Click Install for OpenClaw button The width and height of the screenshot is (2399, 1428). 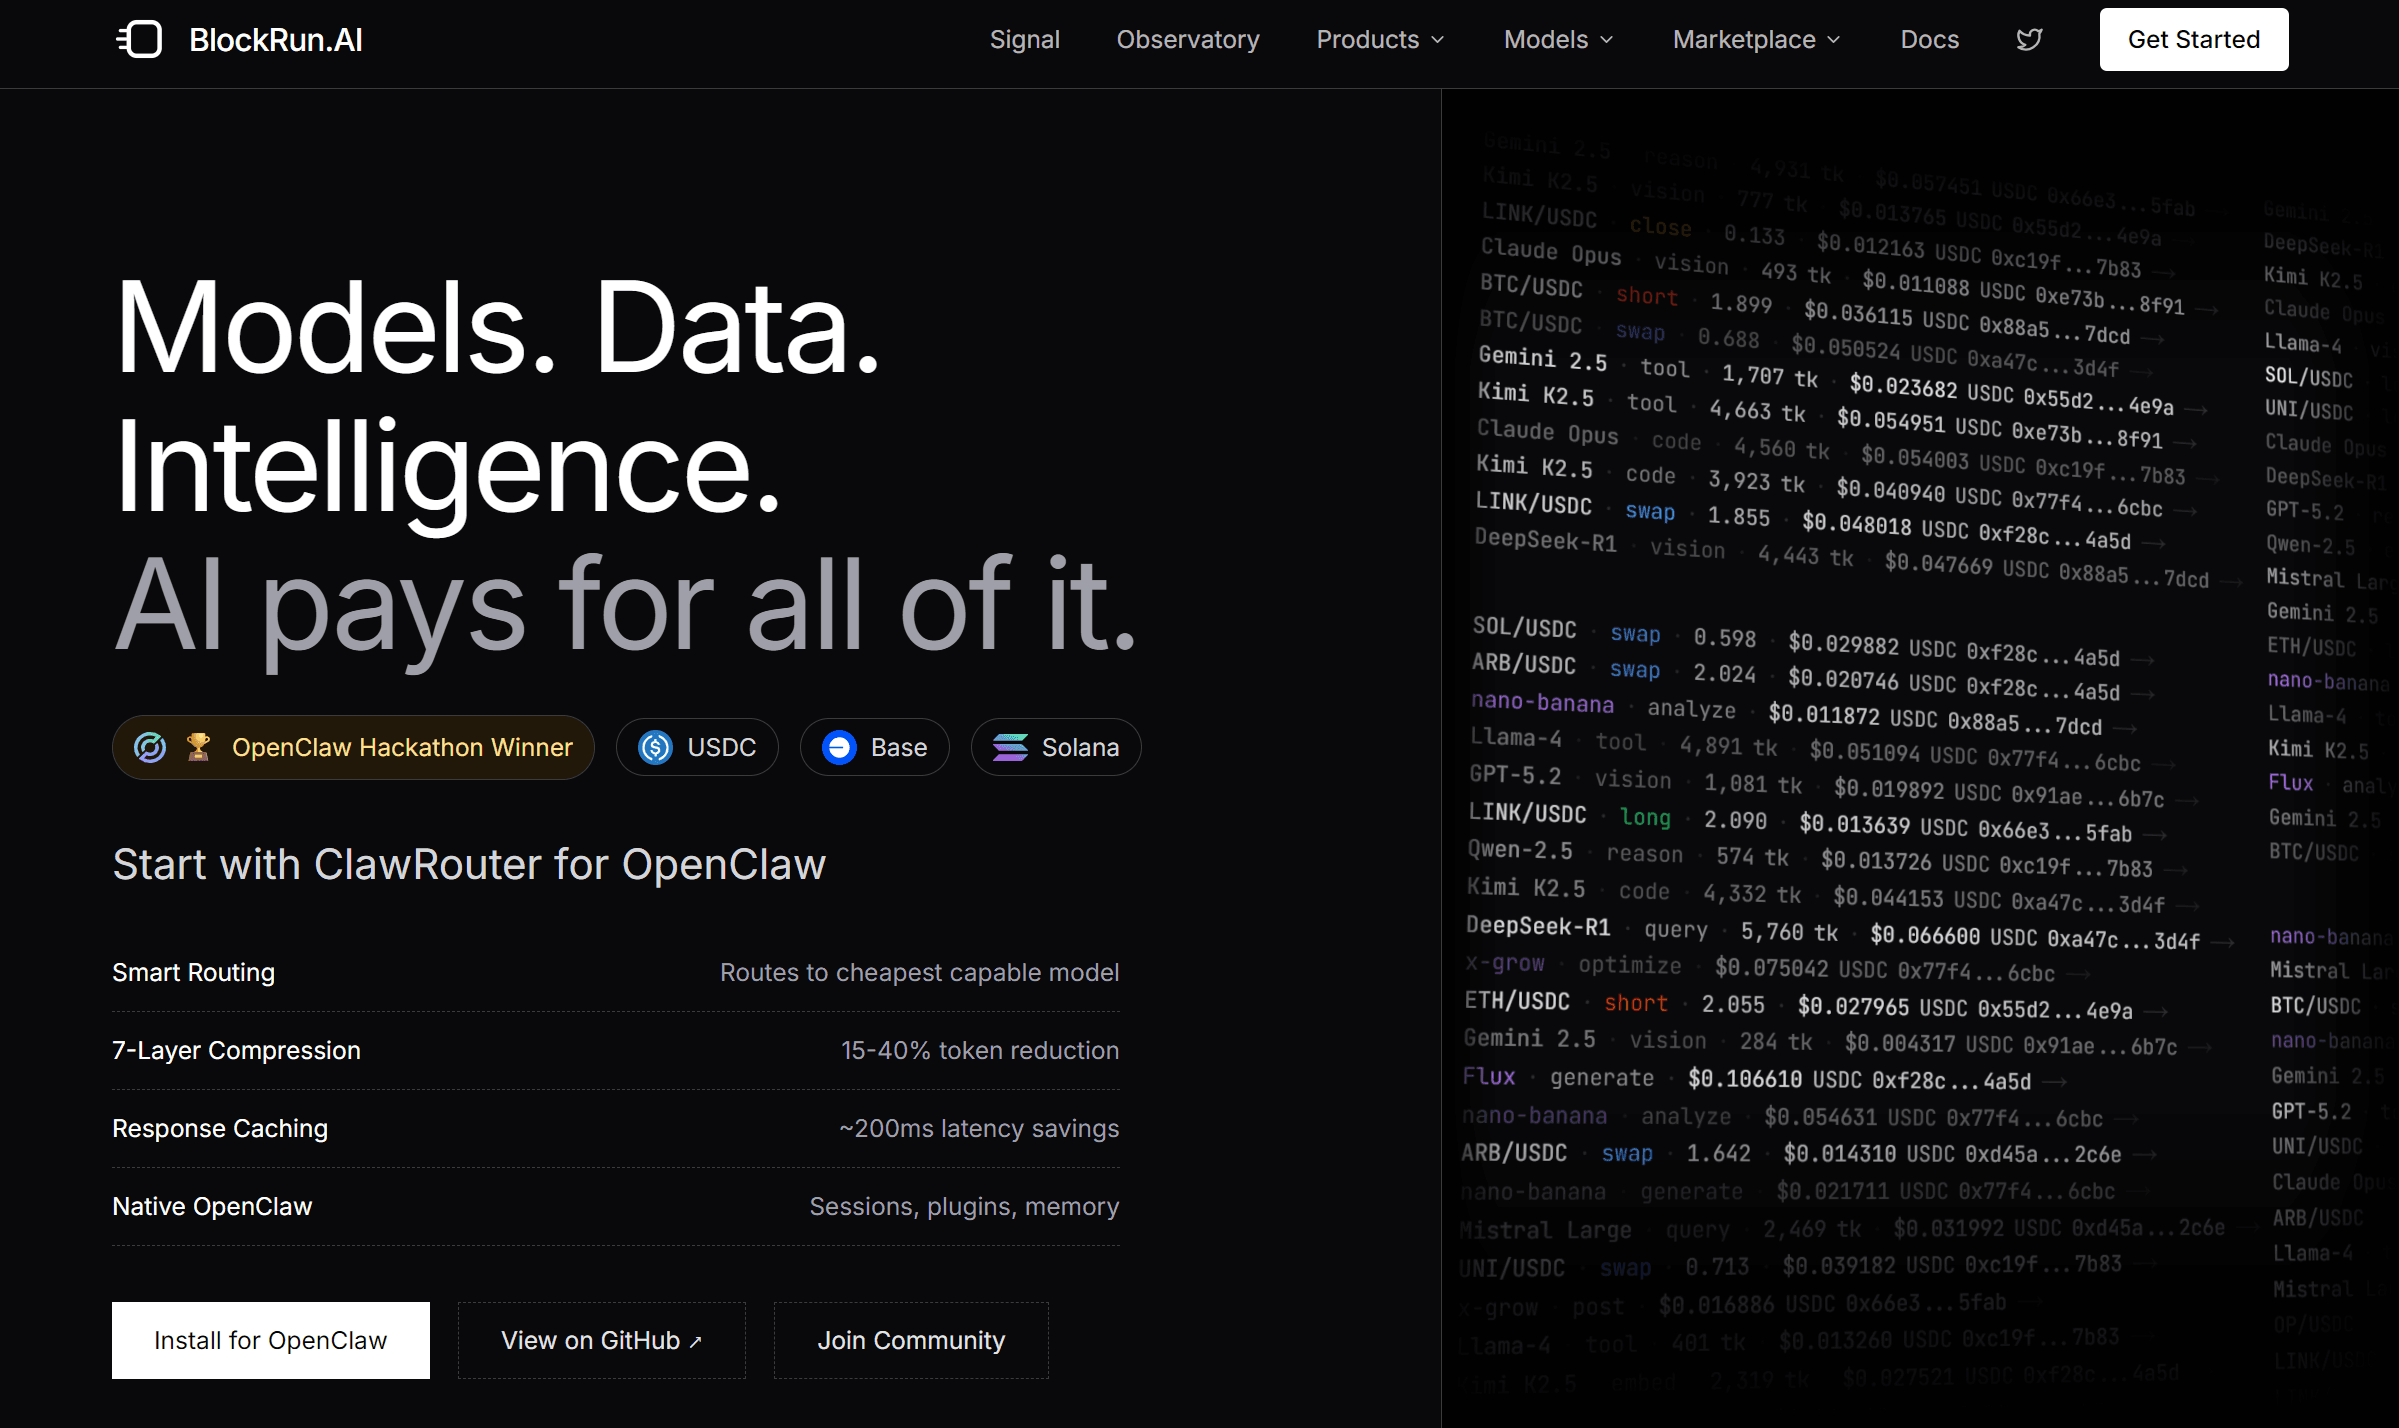click(270, 1340)
